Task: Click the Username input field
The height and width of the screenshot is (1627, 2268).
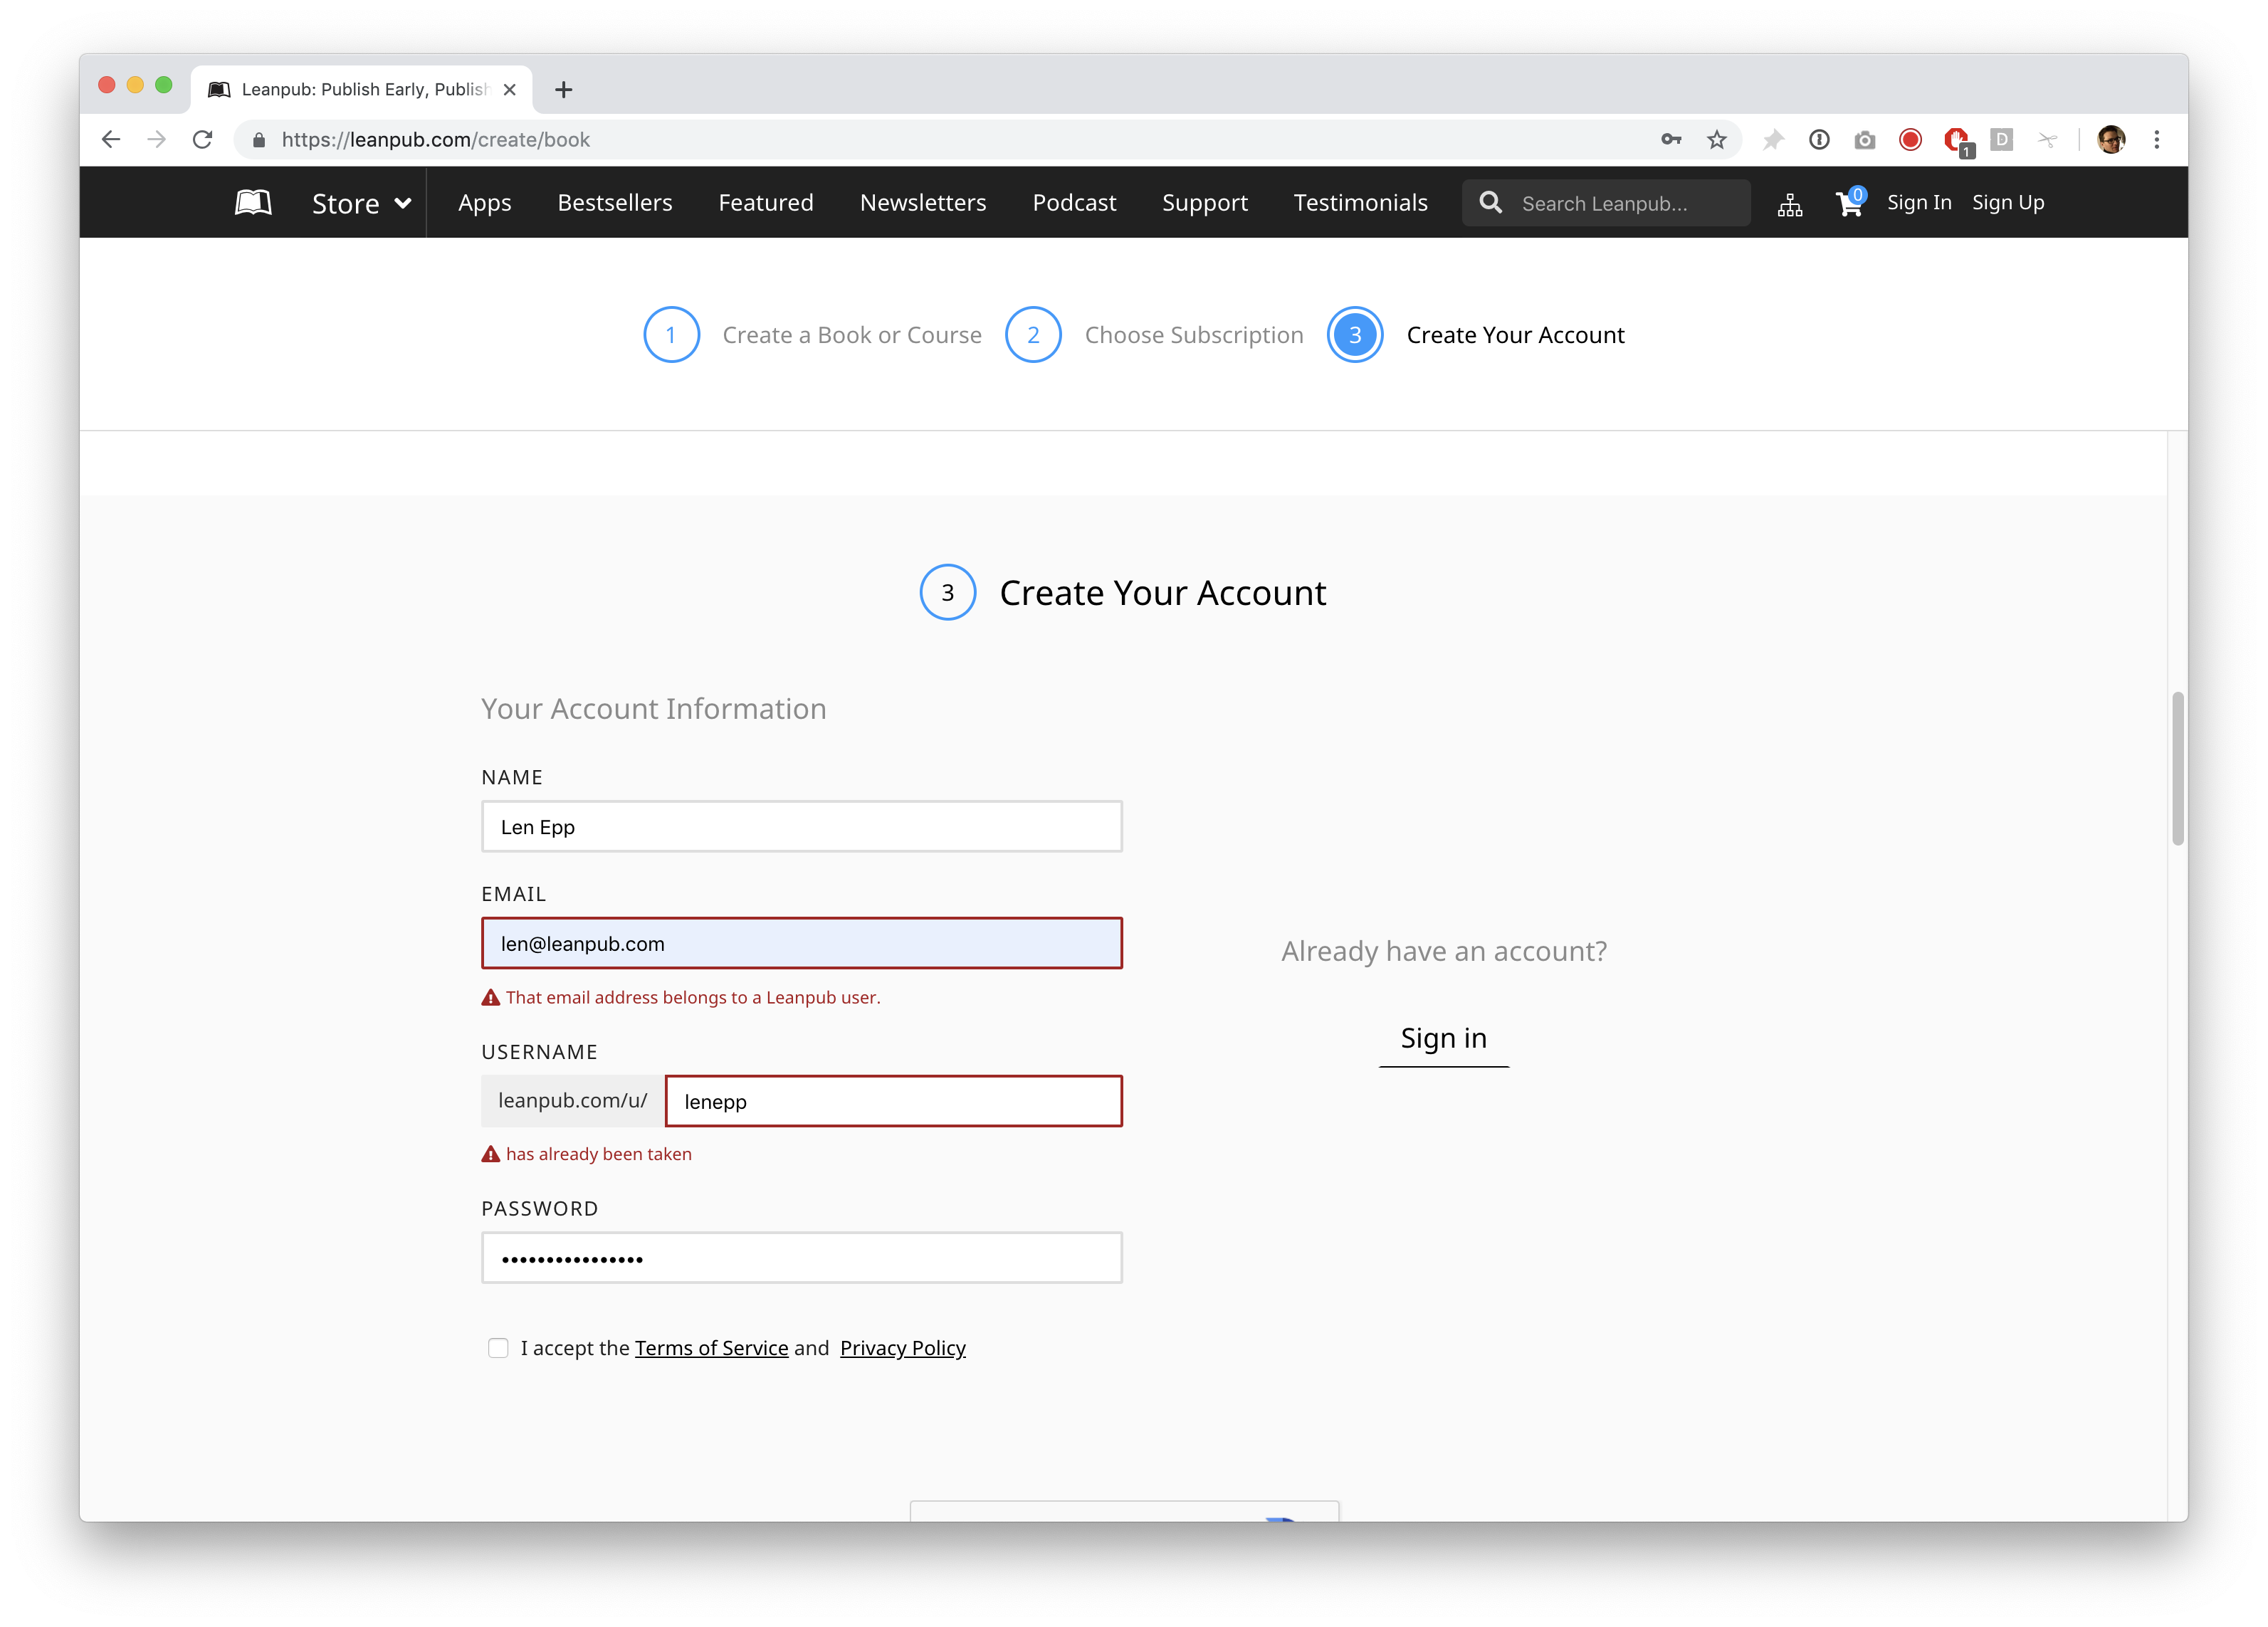Action: pyautogui.click(x=893, y=1100)
